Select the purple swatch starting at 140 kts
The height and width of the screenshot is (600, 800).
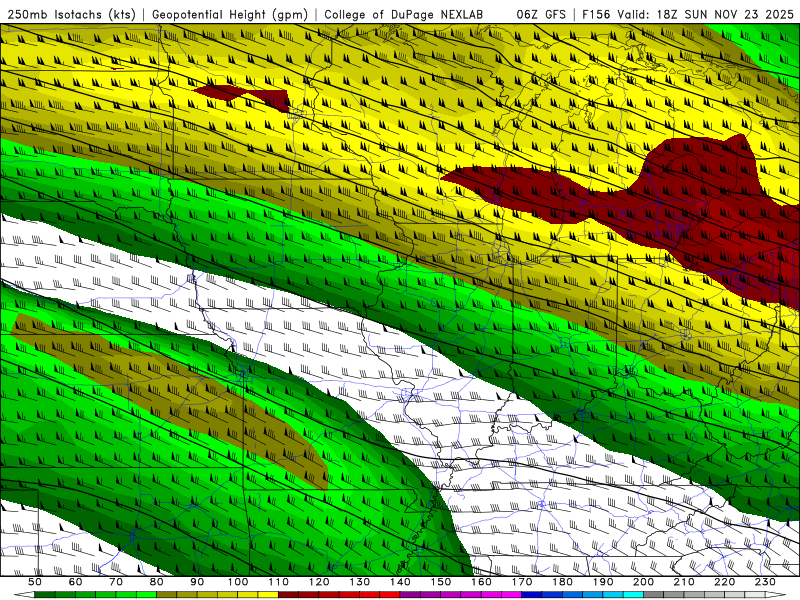click(x=410, y=595)
